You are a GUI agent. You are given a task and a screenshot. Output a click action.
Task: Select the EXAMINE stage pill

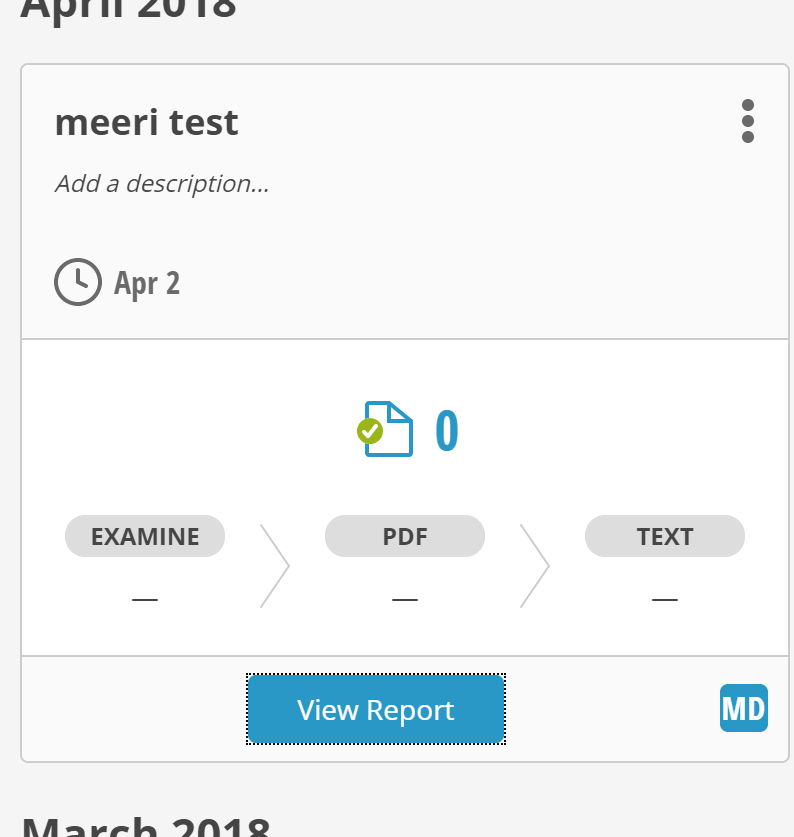point(145,536)
